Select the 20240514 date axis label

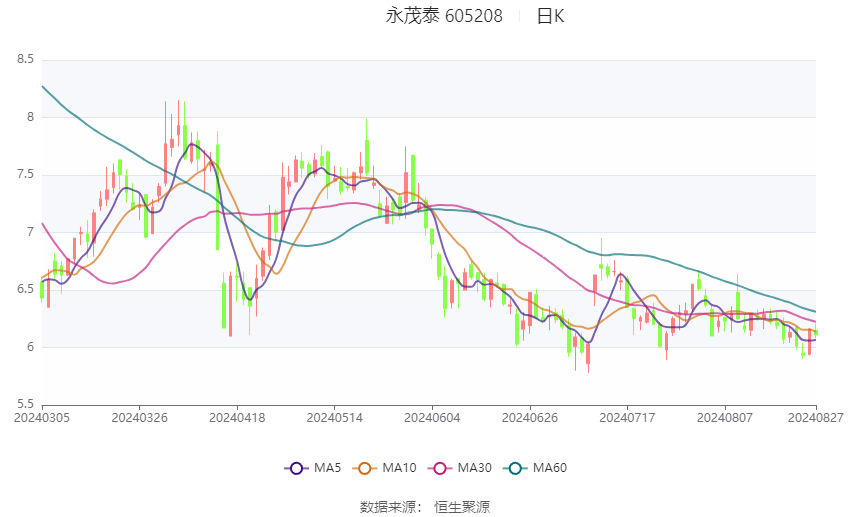334,418
